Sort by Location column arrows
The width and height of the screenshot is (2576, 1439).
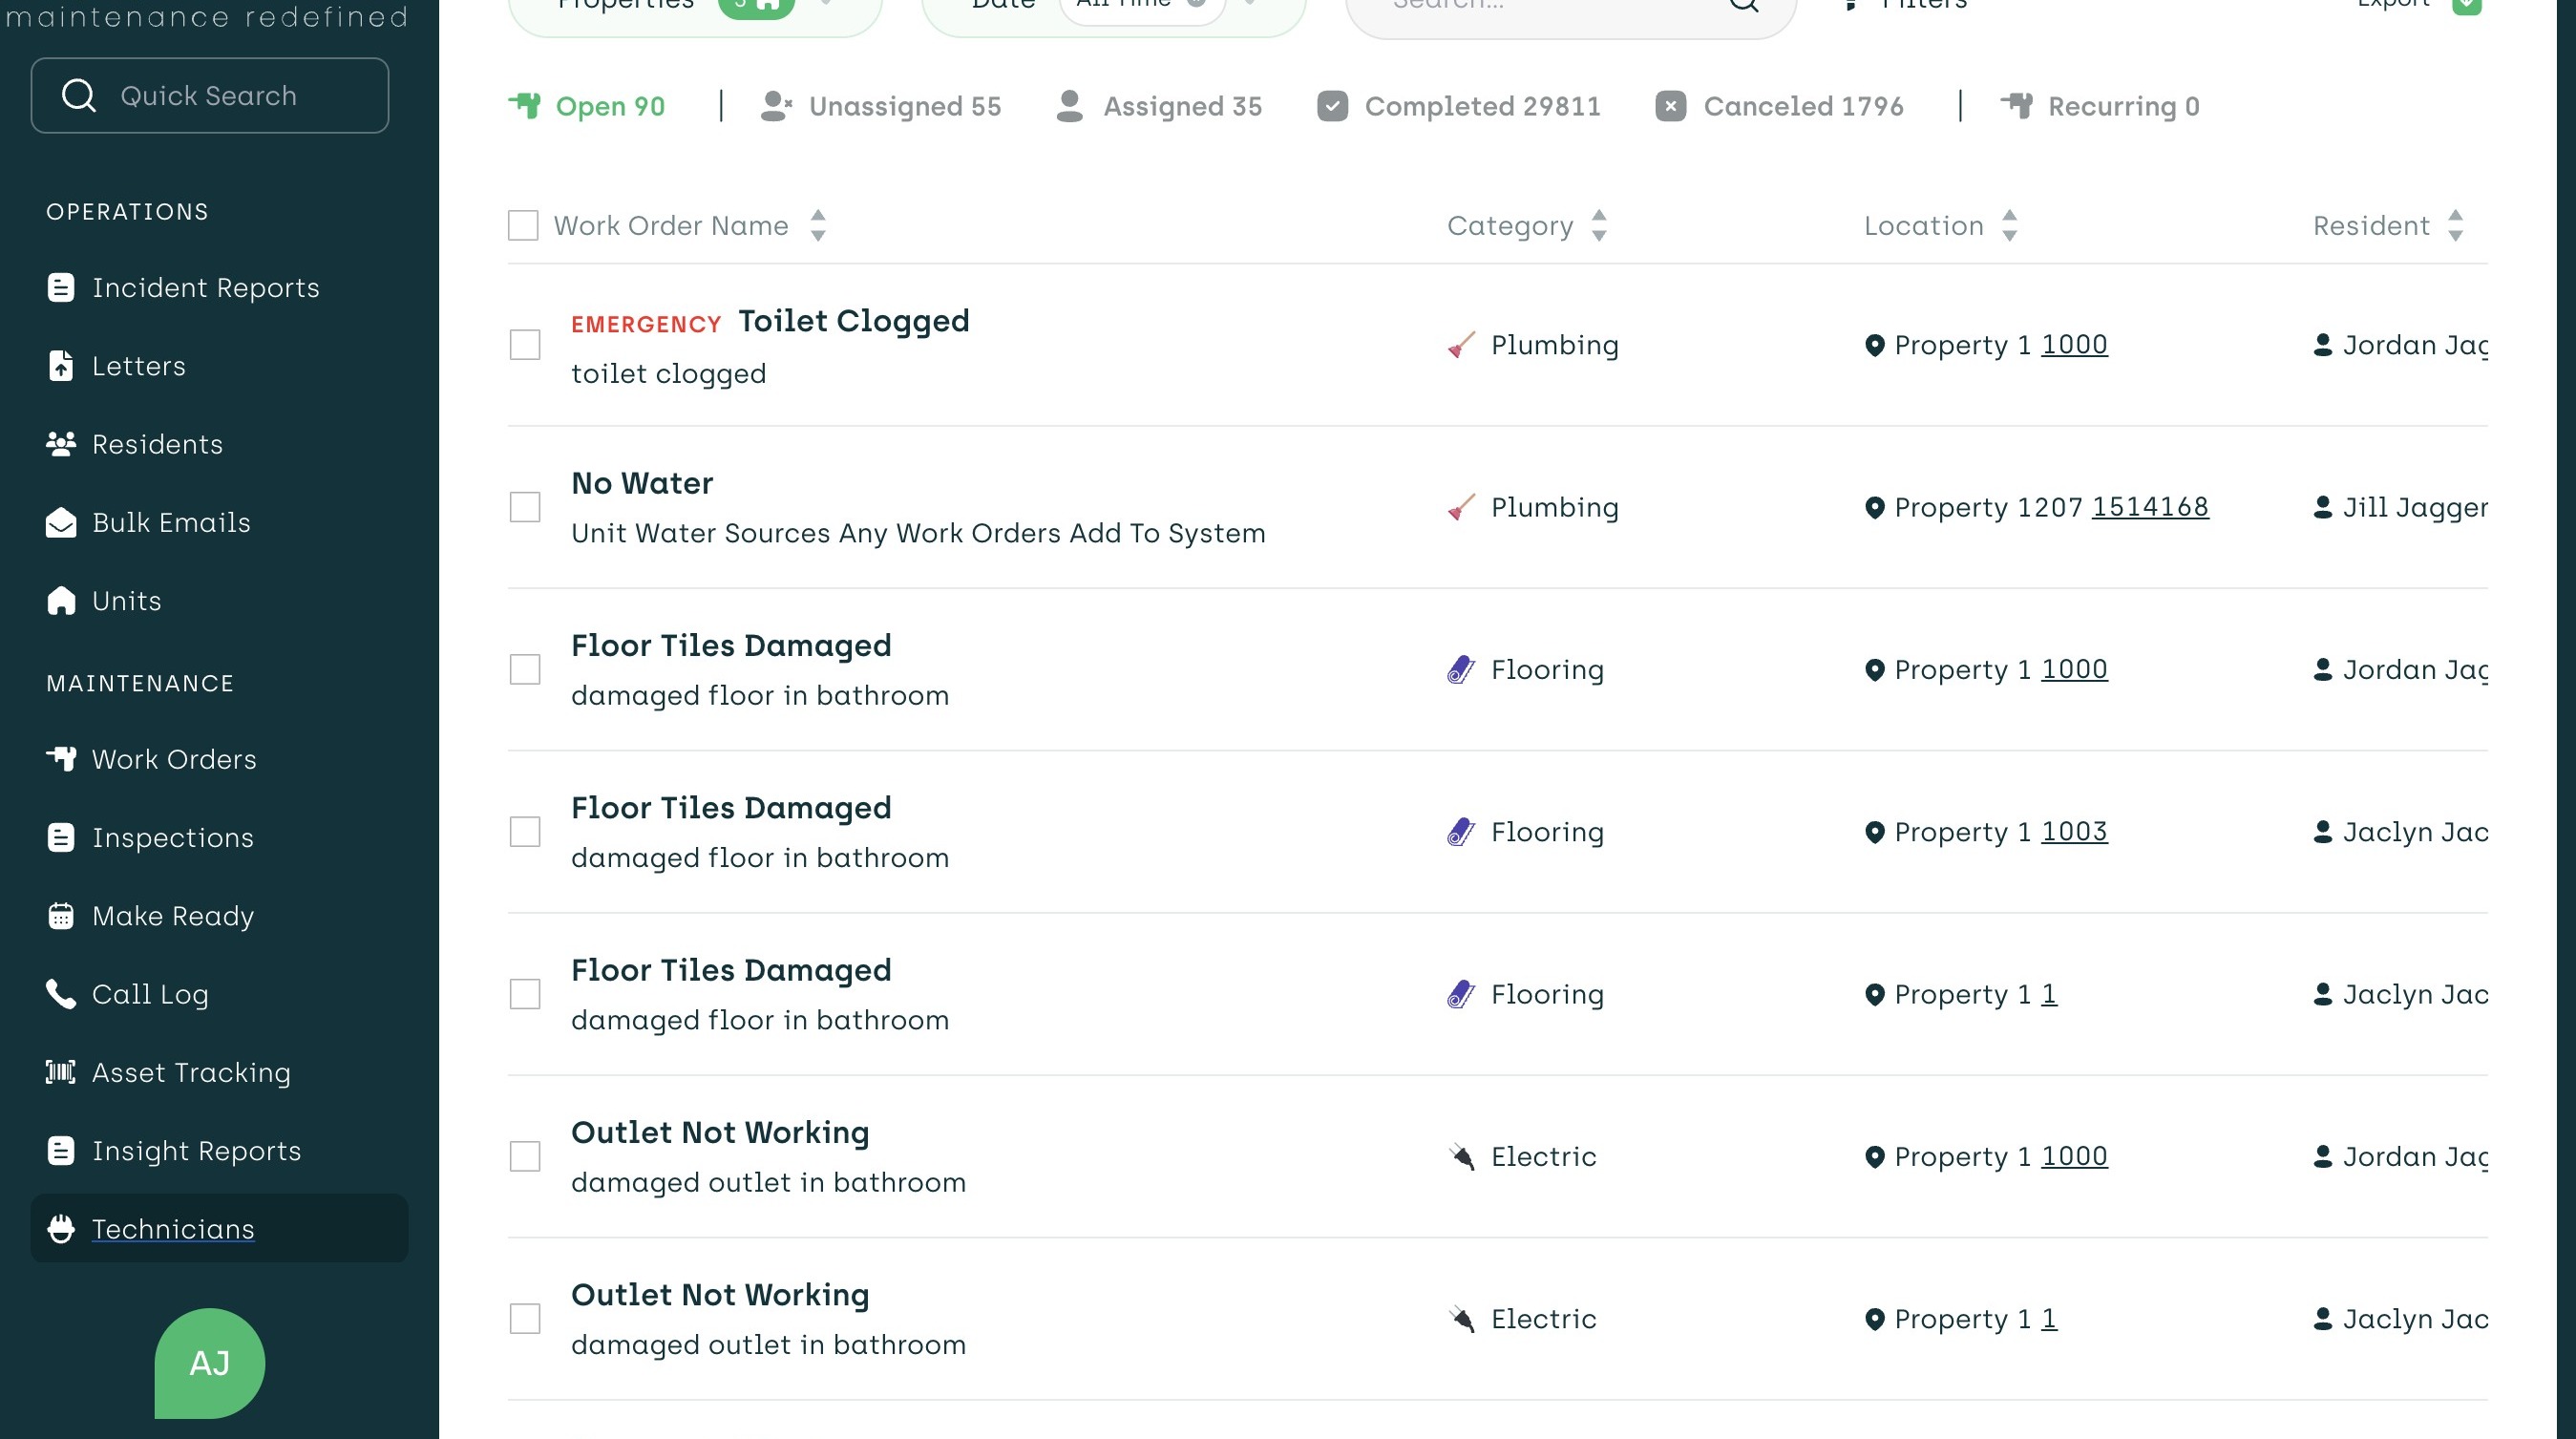pos(2010,226)
